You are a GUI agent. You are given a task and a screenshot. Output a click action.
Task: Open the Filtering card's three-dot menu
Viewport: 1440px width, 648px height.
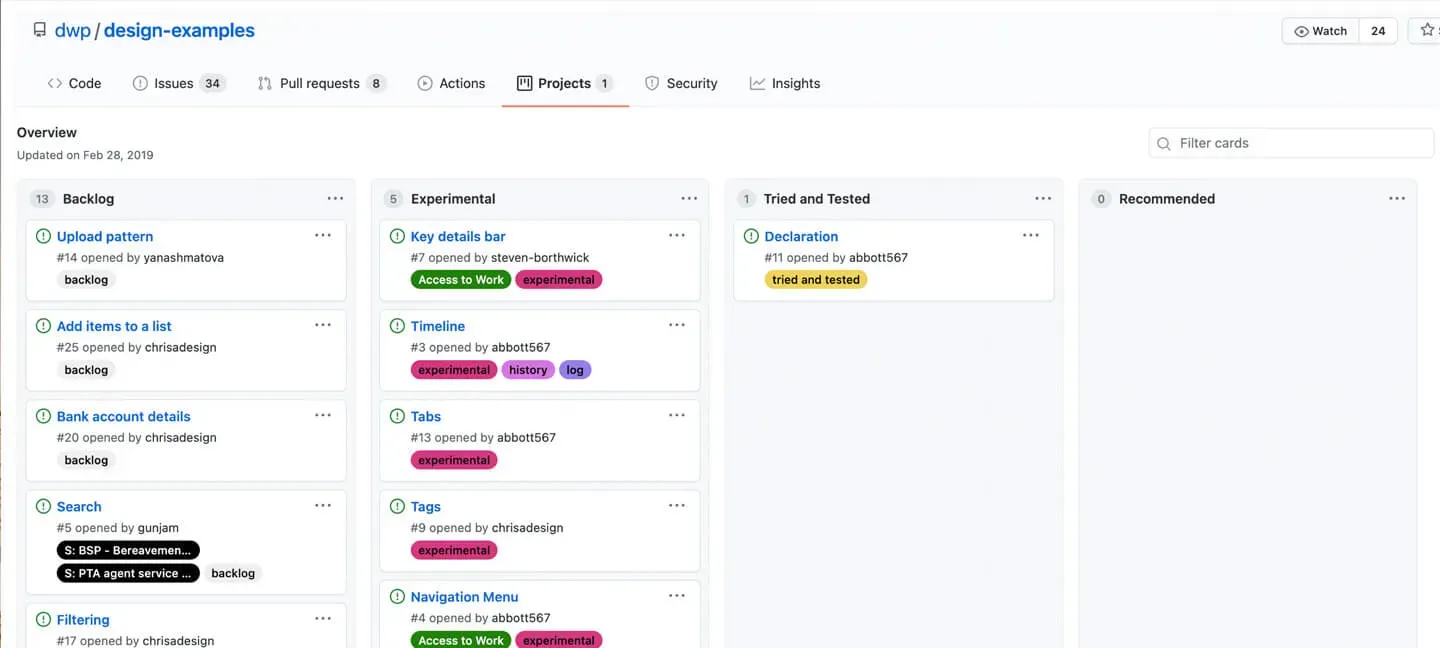coord(323,618)
